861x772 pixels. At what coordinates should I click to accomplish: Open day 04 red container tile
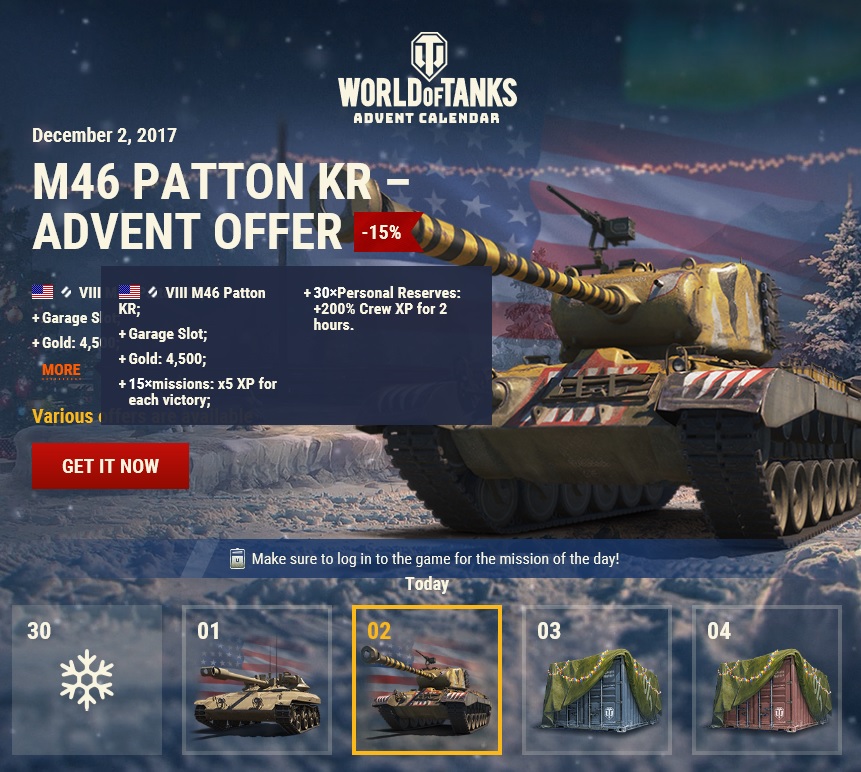point(767,680)
